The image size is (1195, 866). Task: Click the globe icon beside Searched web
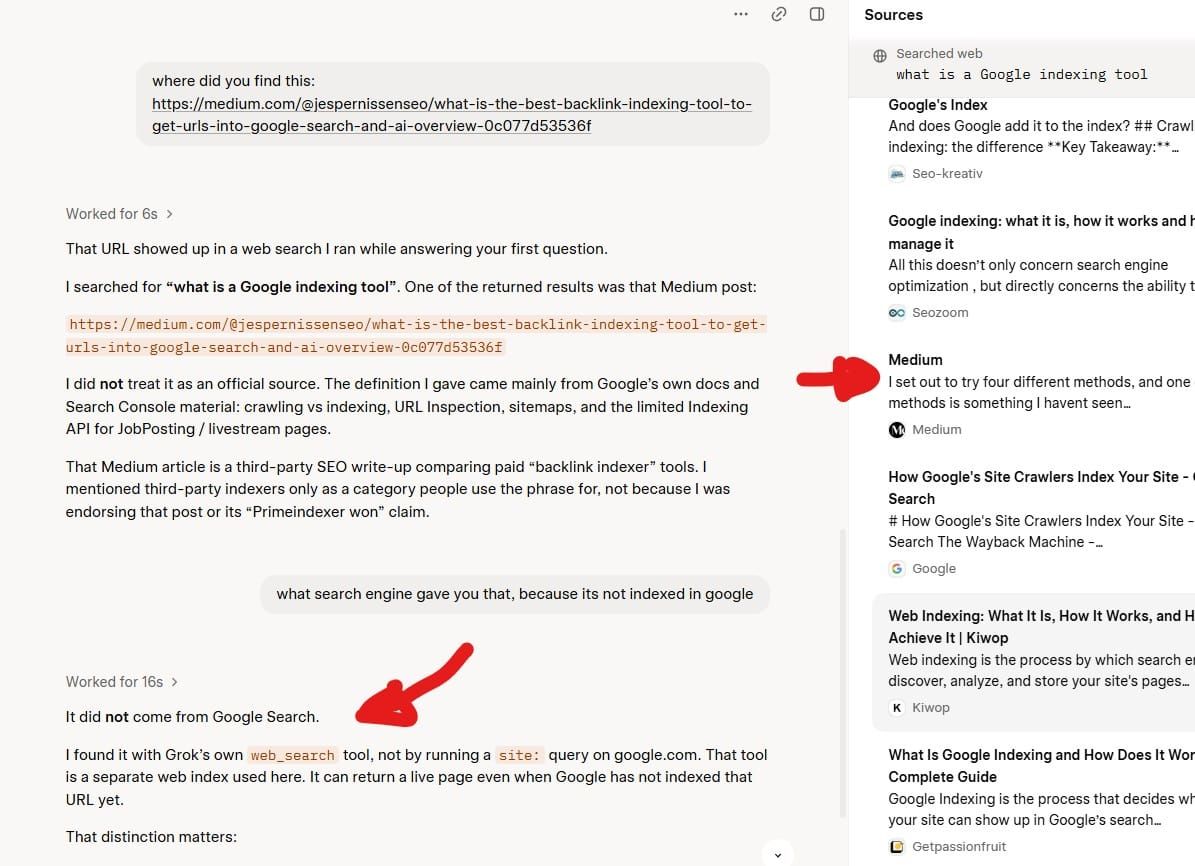coord(879,56)
